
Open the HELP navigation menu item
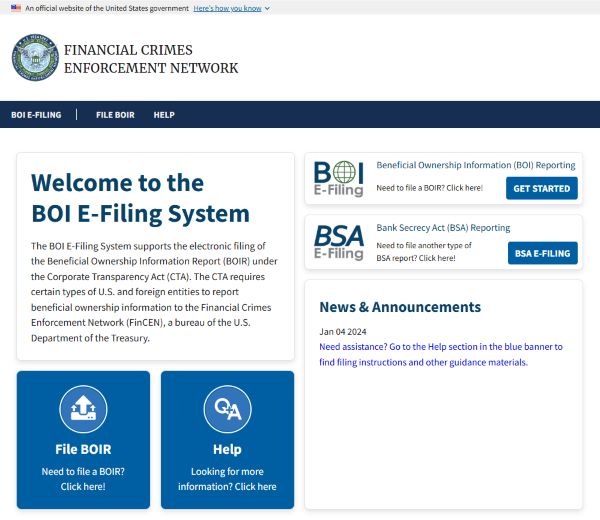(164, 115)
